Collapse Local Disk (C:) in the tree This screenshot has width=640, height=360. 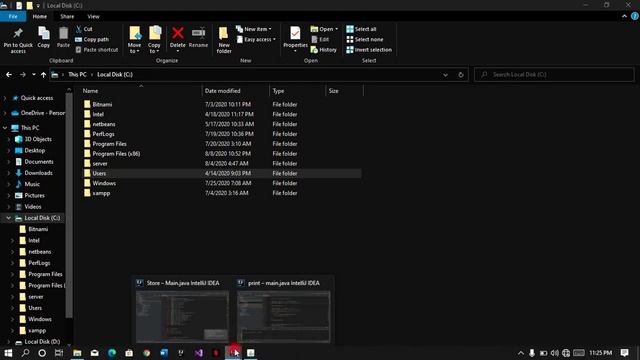click(x=8, y=218)
